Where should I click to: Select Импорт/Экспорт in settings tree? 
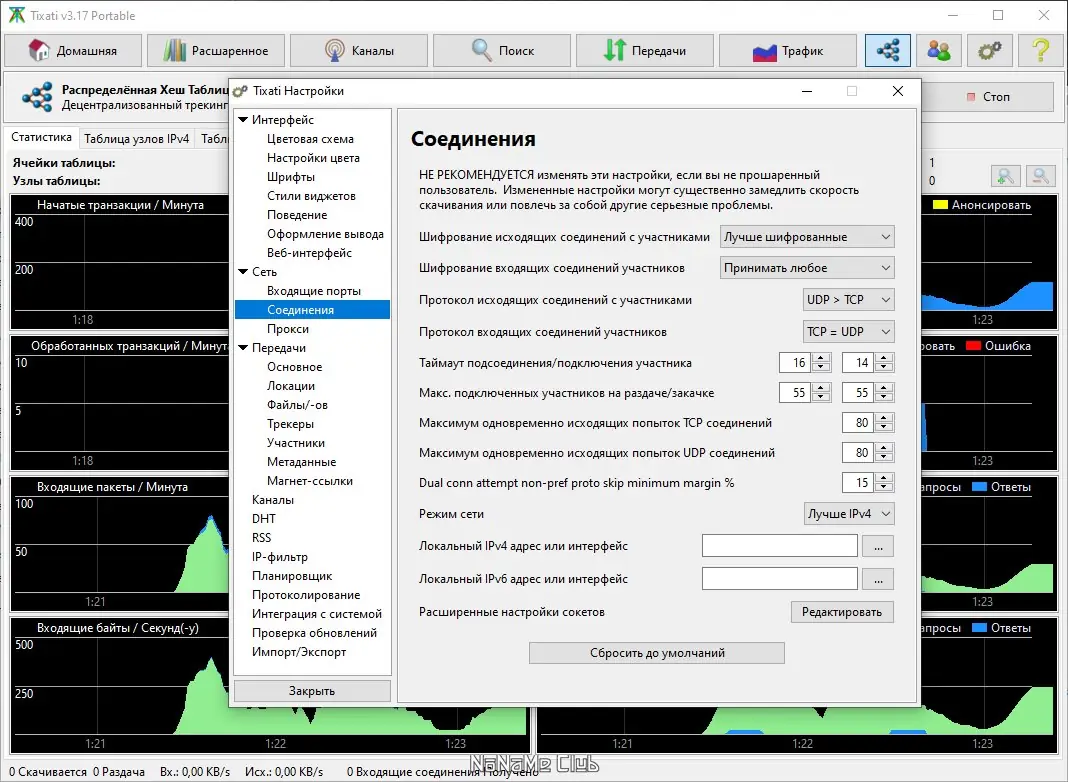[299, 652]
